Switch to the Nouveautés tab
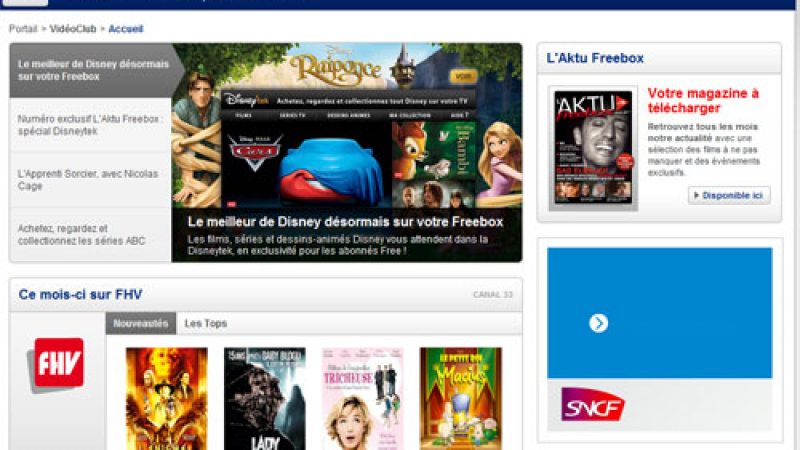Viewport: 800px width, 450px height. (141, 323)
